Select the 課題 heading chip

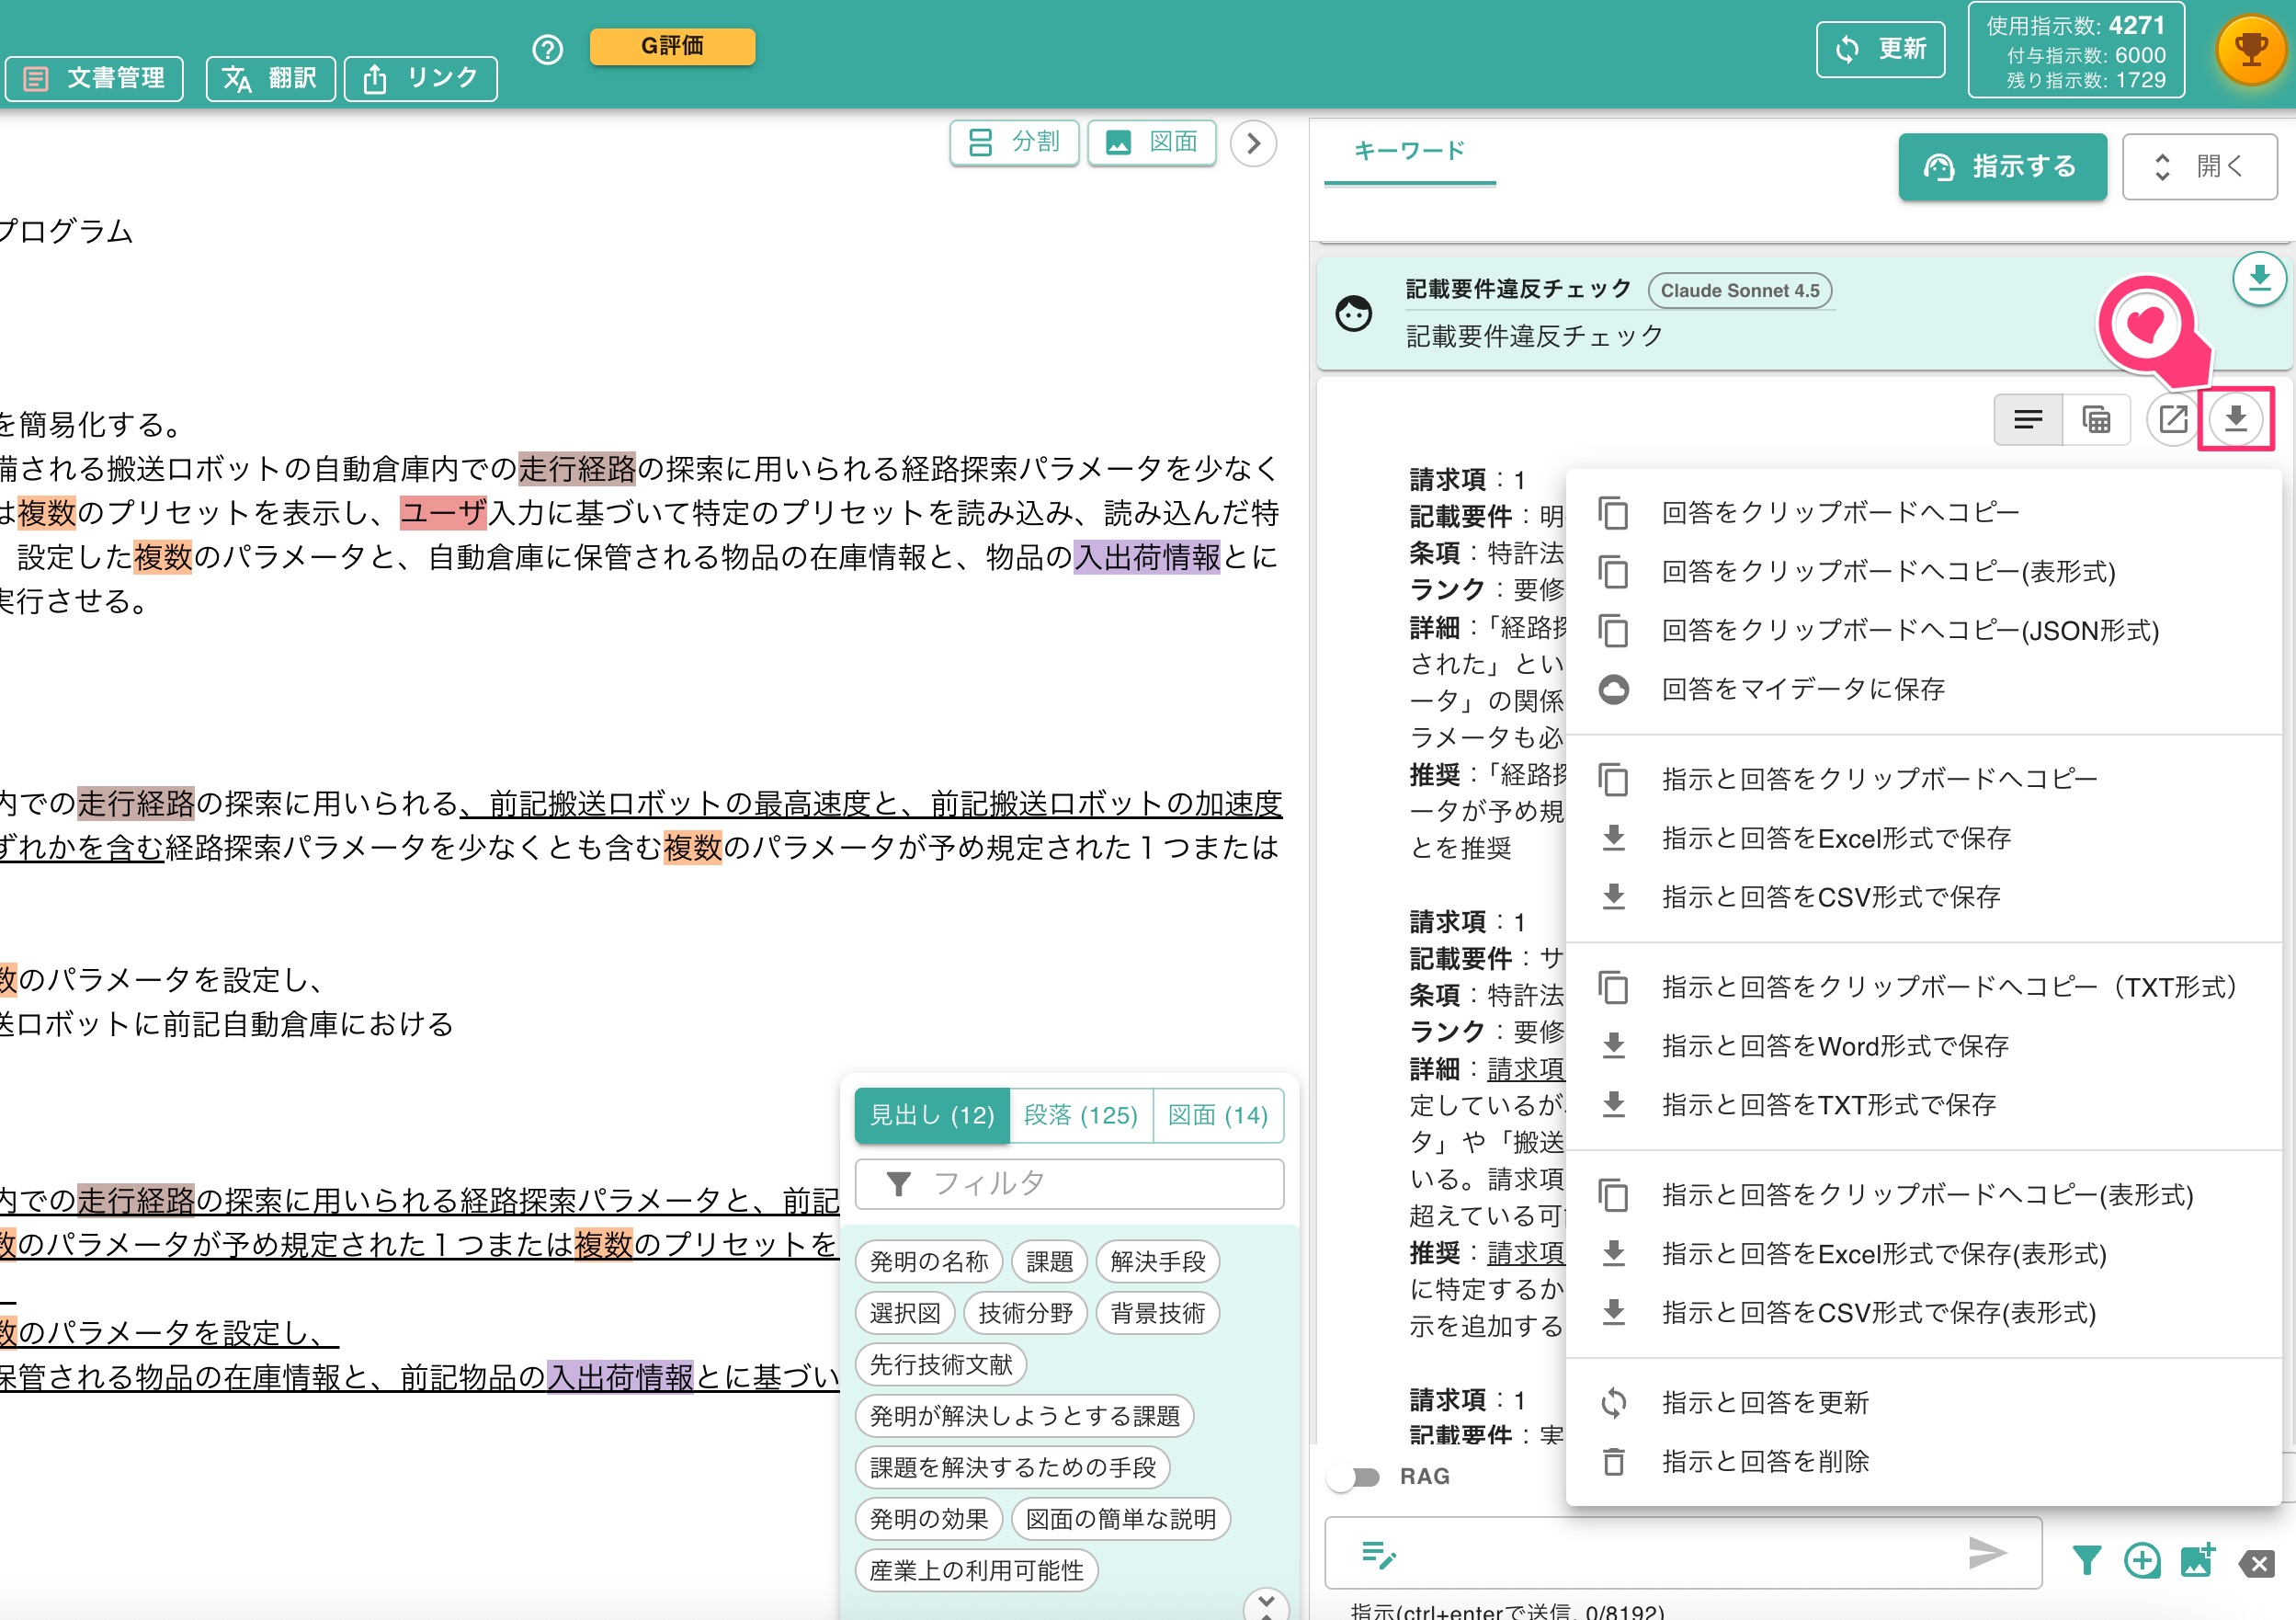pos(1049,1262)
